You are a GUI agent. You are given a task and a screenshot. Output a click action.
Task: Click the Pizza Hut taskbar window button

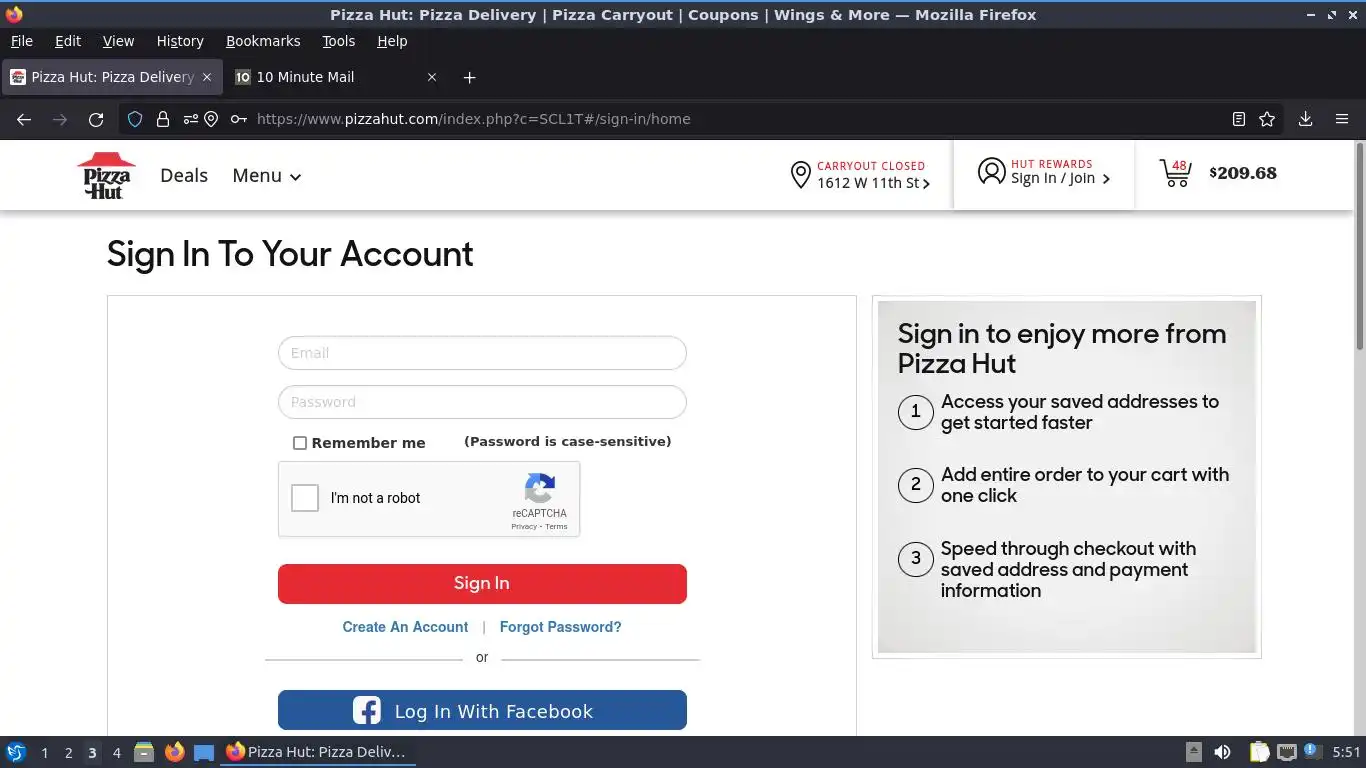318,752
